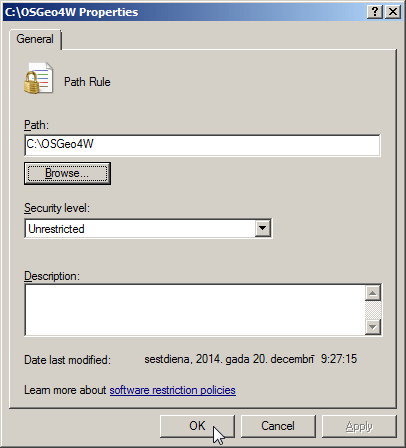Click the greyed-out Apply button
Image resolution: width=406 pixels, height=448 pixels.
[359, 426]
